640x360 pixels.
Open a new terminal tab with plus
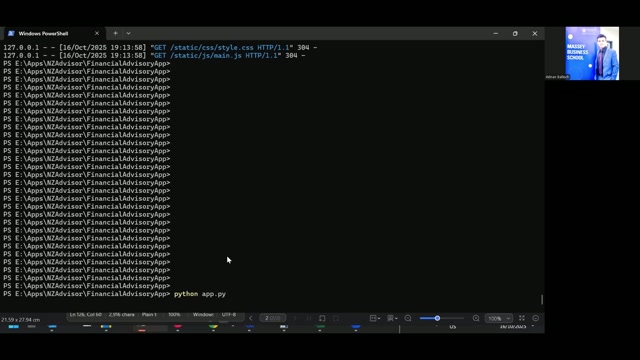click(x=116, y=33)
